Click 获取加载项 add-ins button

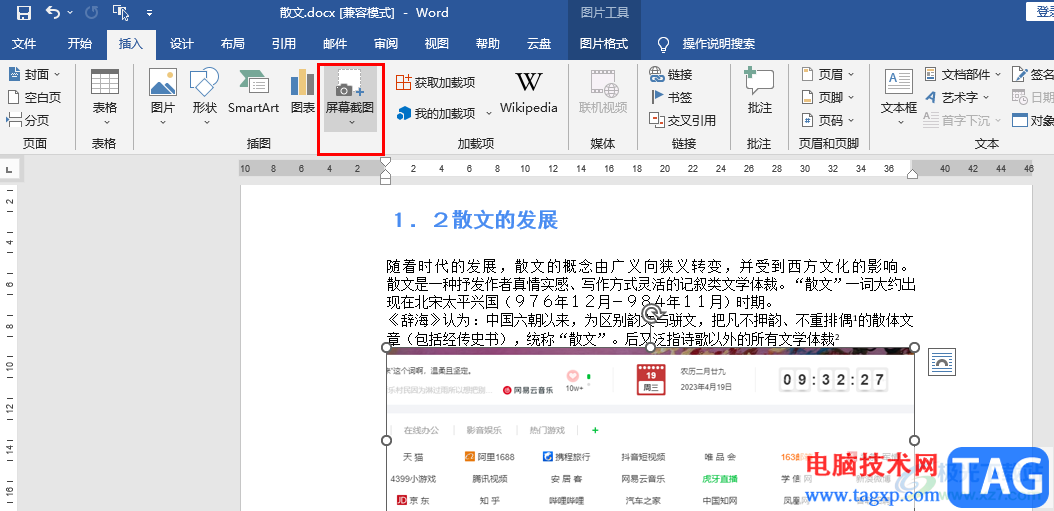436,83
